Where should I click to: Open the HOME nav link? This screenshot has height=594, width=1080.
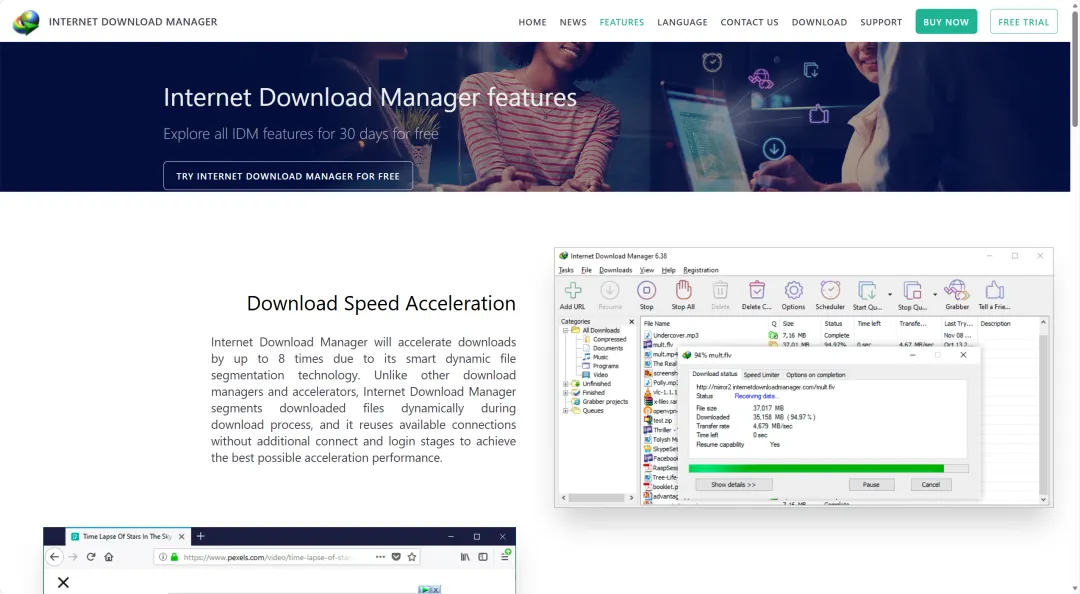(532, 22)
